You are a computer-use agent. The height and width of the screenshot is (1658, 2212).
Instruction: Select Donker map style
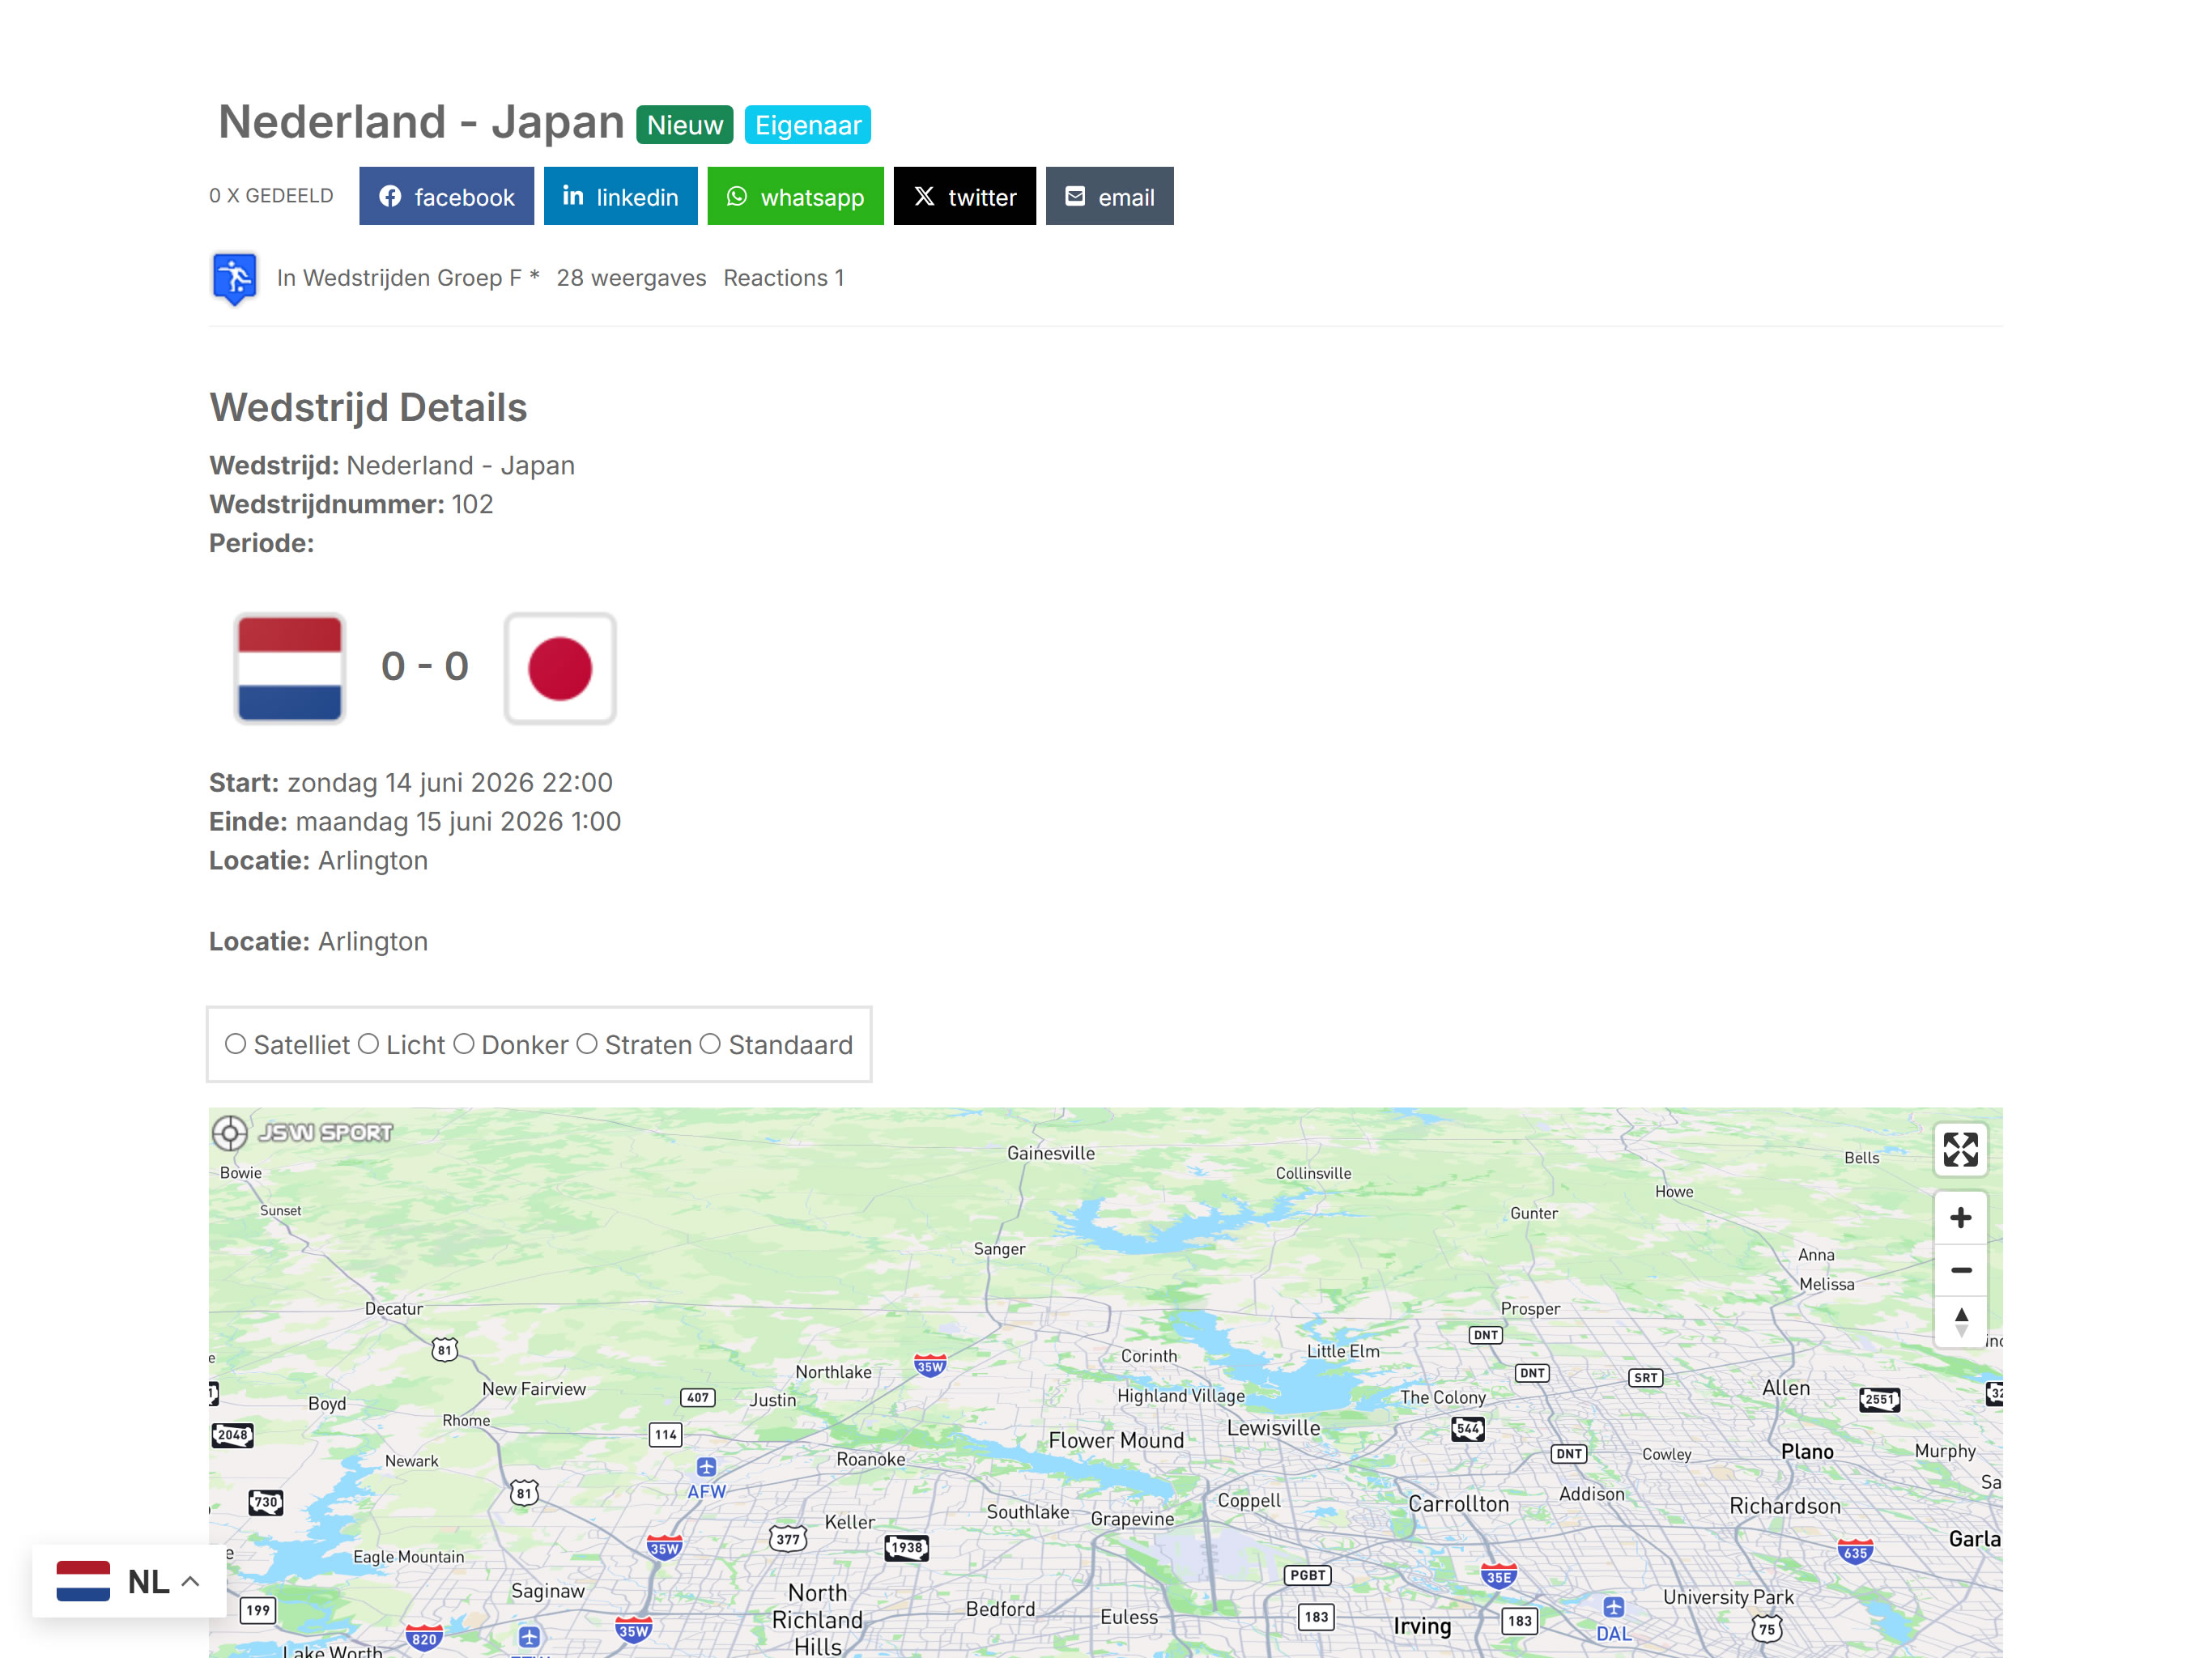point(463,1044)
